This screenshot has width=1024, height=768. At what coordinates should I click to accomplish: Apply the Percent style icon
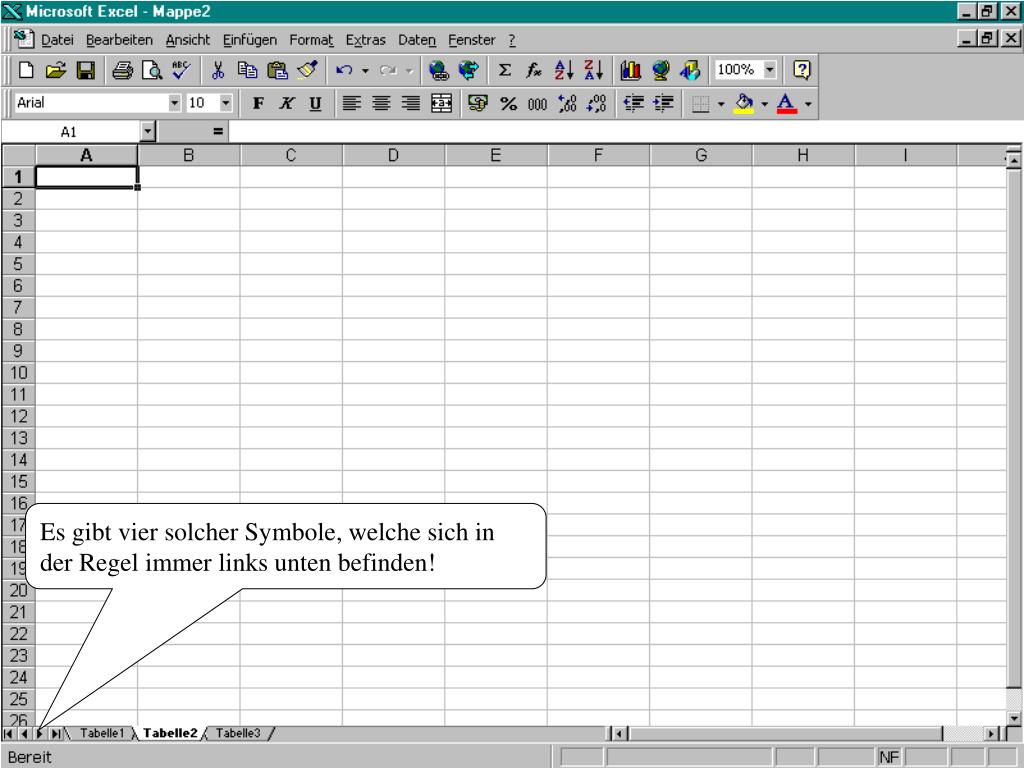[508, 103]
